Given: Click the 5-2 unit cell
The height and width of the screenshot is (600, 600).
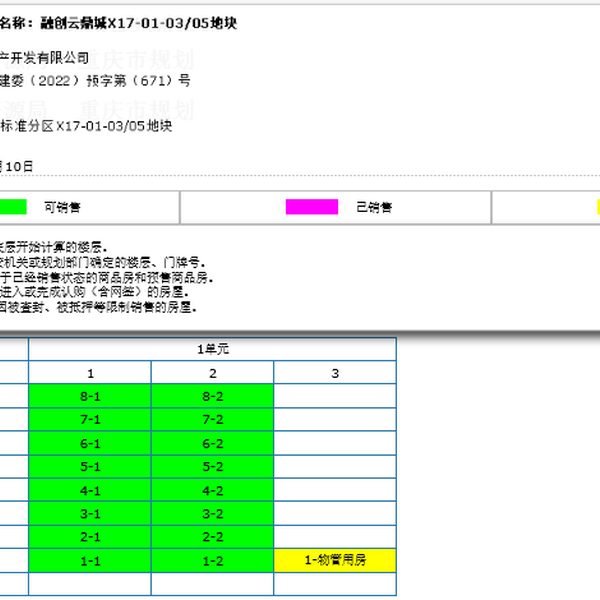Looking at the screenshot, I should click(x=212, y=466).
